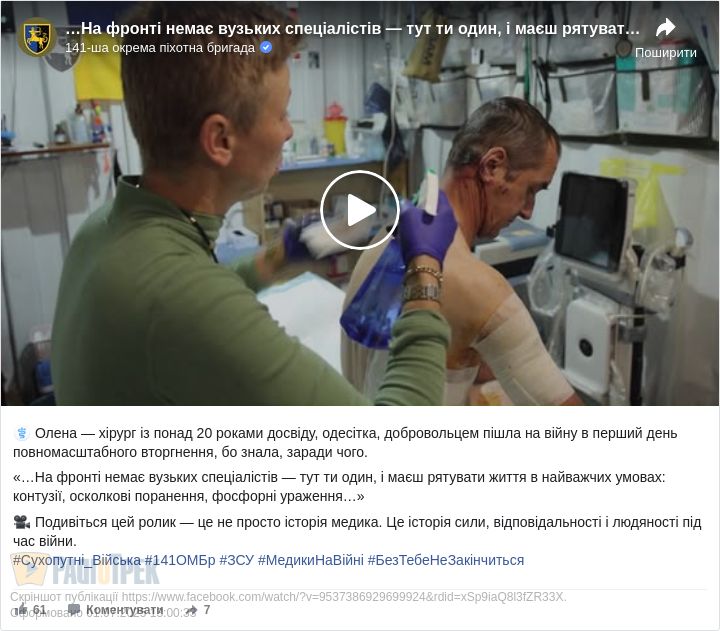Open the #ЗСУ hashtag
The height and width of the screenshot is (631, 720).
click(x=236, y=560)
